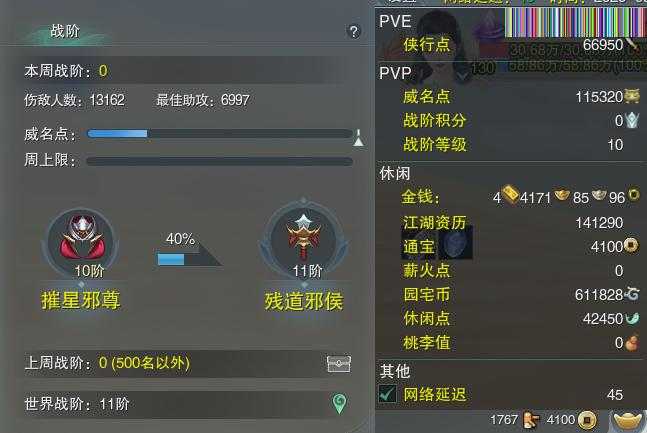Toggle the 网络延迟 checkbox
This screenshot has height=433, width=647.
387,394
